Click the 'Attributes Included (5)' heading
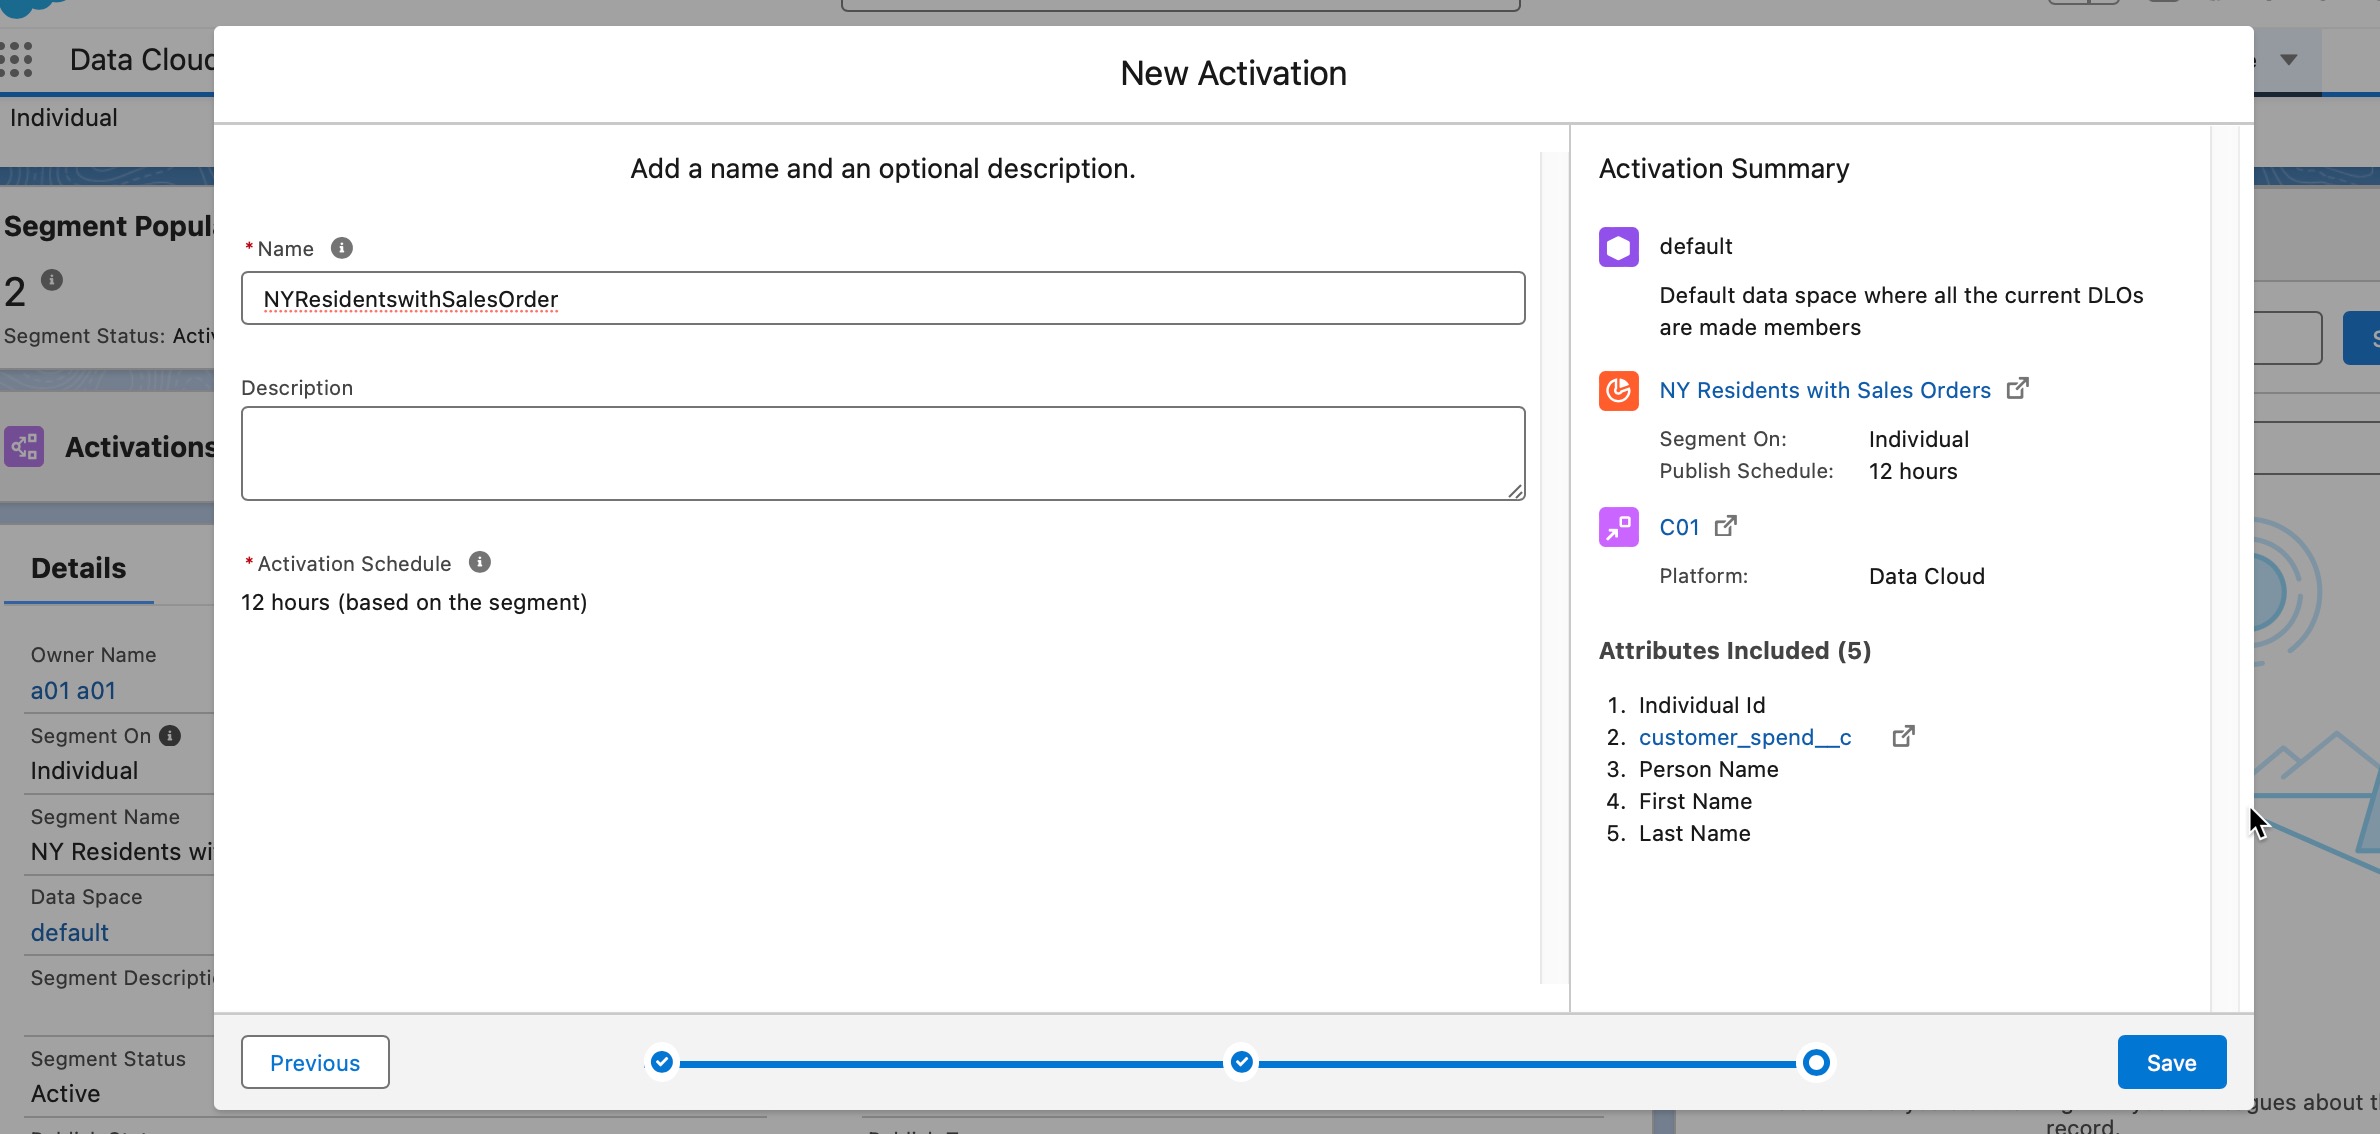Screen dimensions: 2380x1134 point(1735,651)
